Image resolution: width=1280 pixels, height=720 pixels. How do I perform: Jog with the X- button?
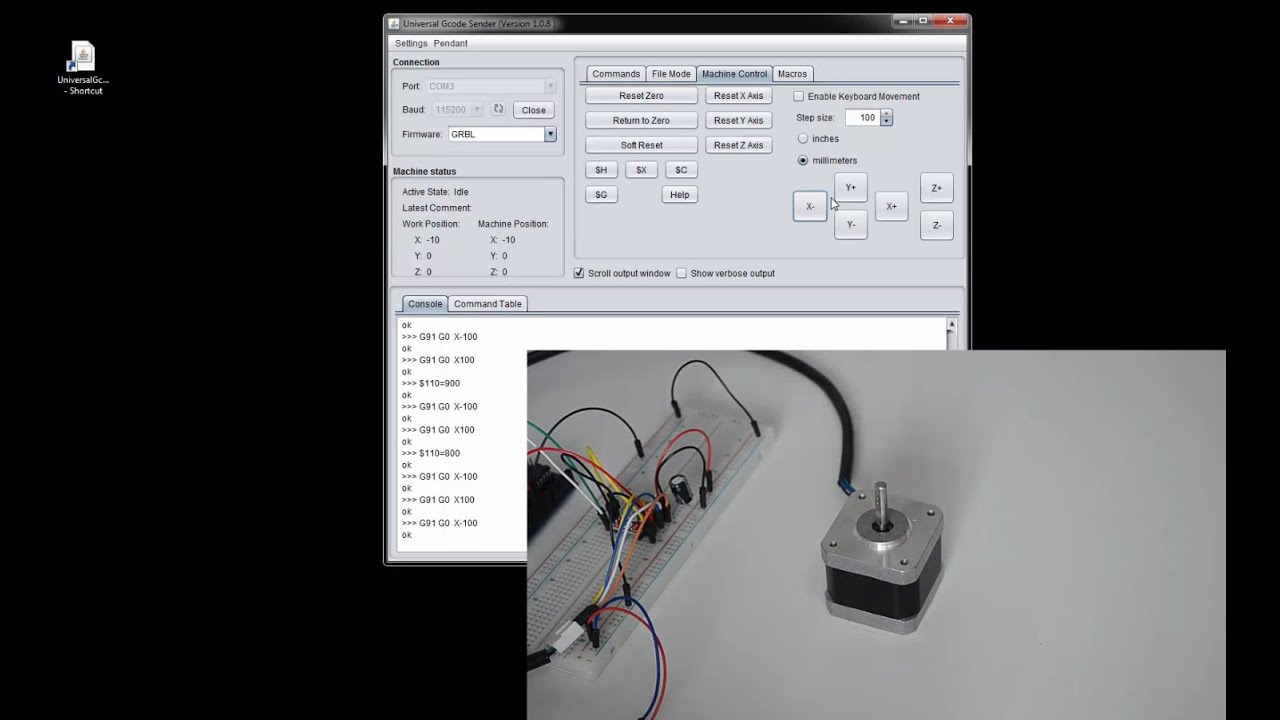[x=810, y=206]
